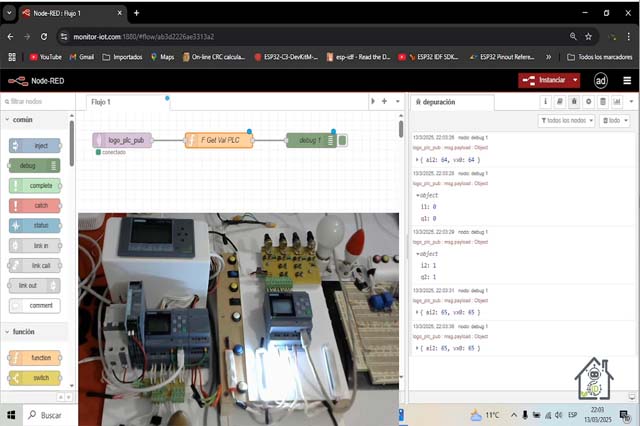Click the user avatar icon in header

point(601,81)
